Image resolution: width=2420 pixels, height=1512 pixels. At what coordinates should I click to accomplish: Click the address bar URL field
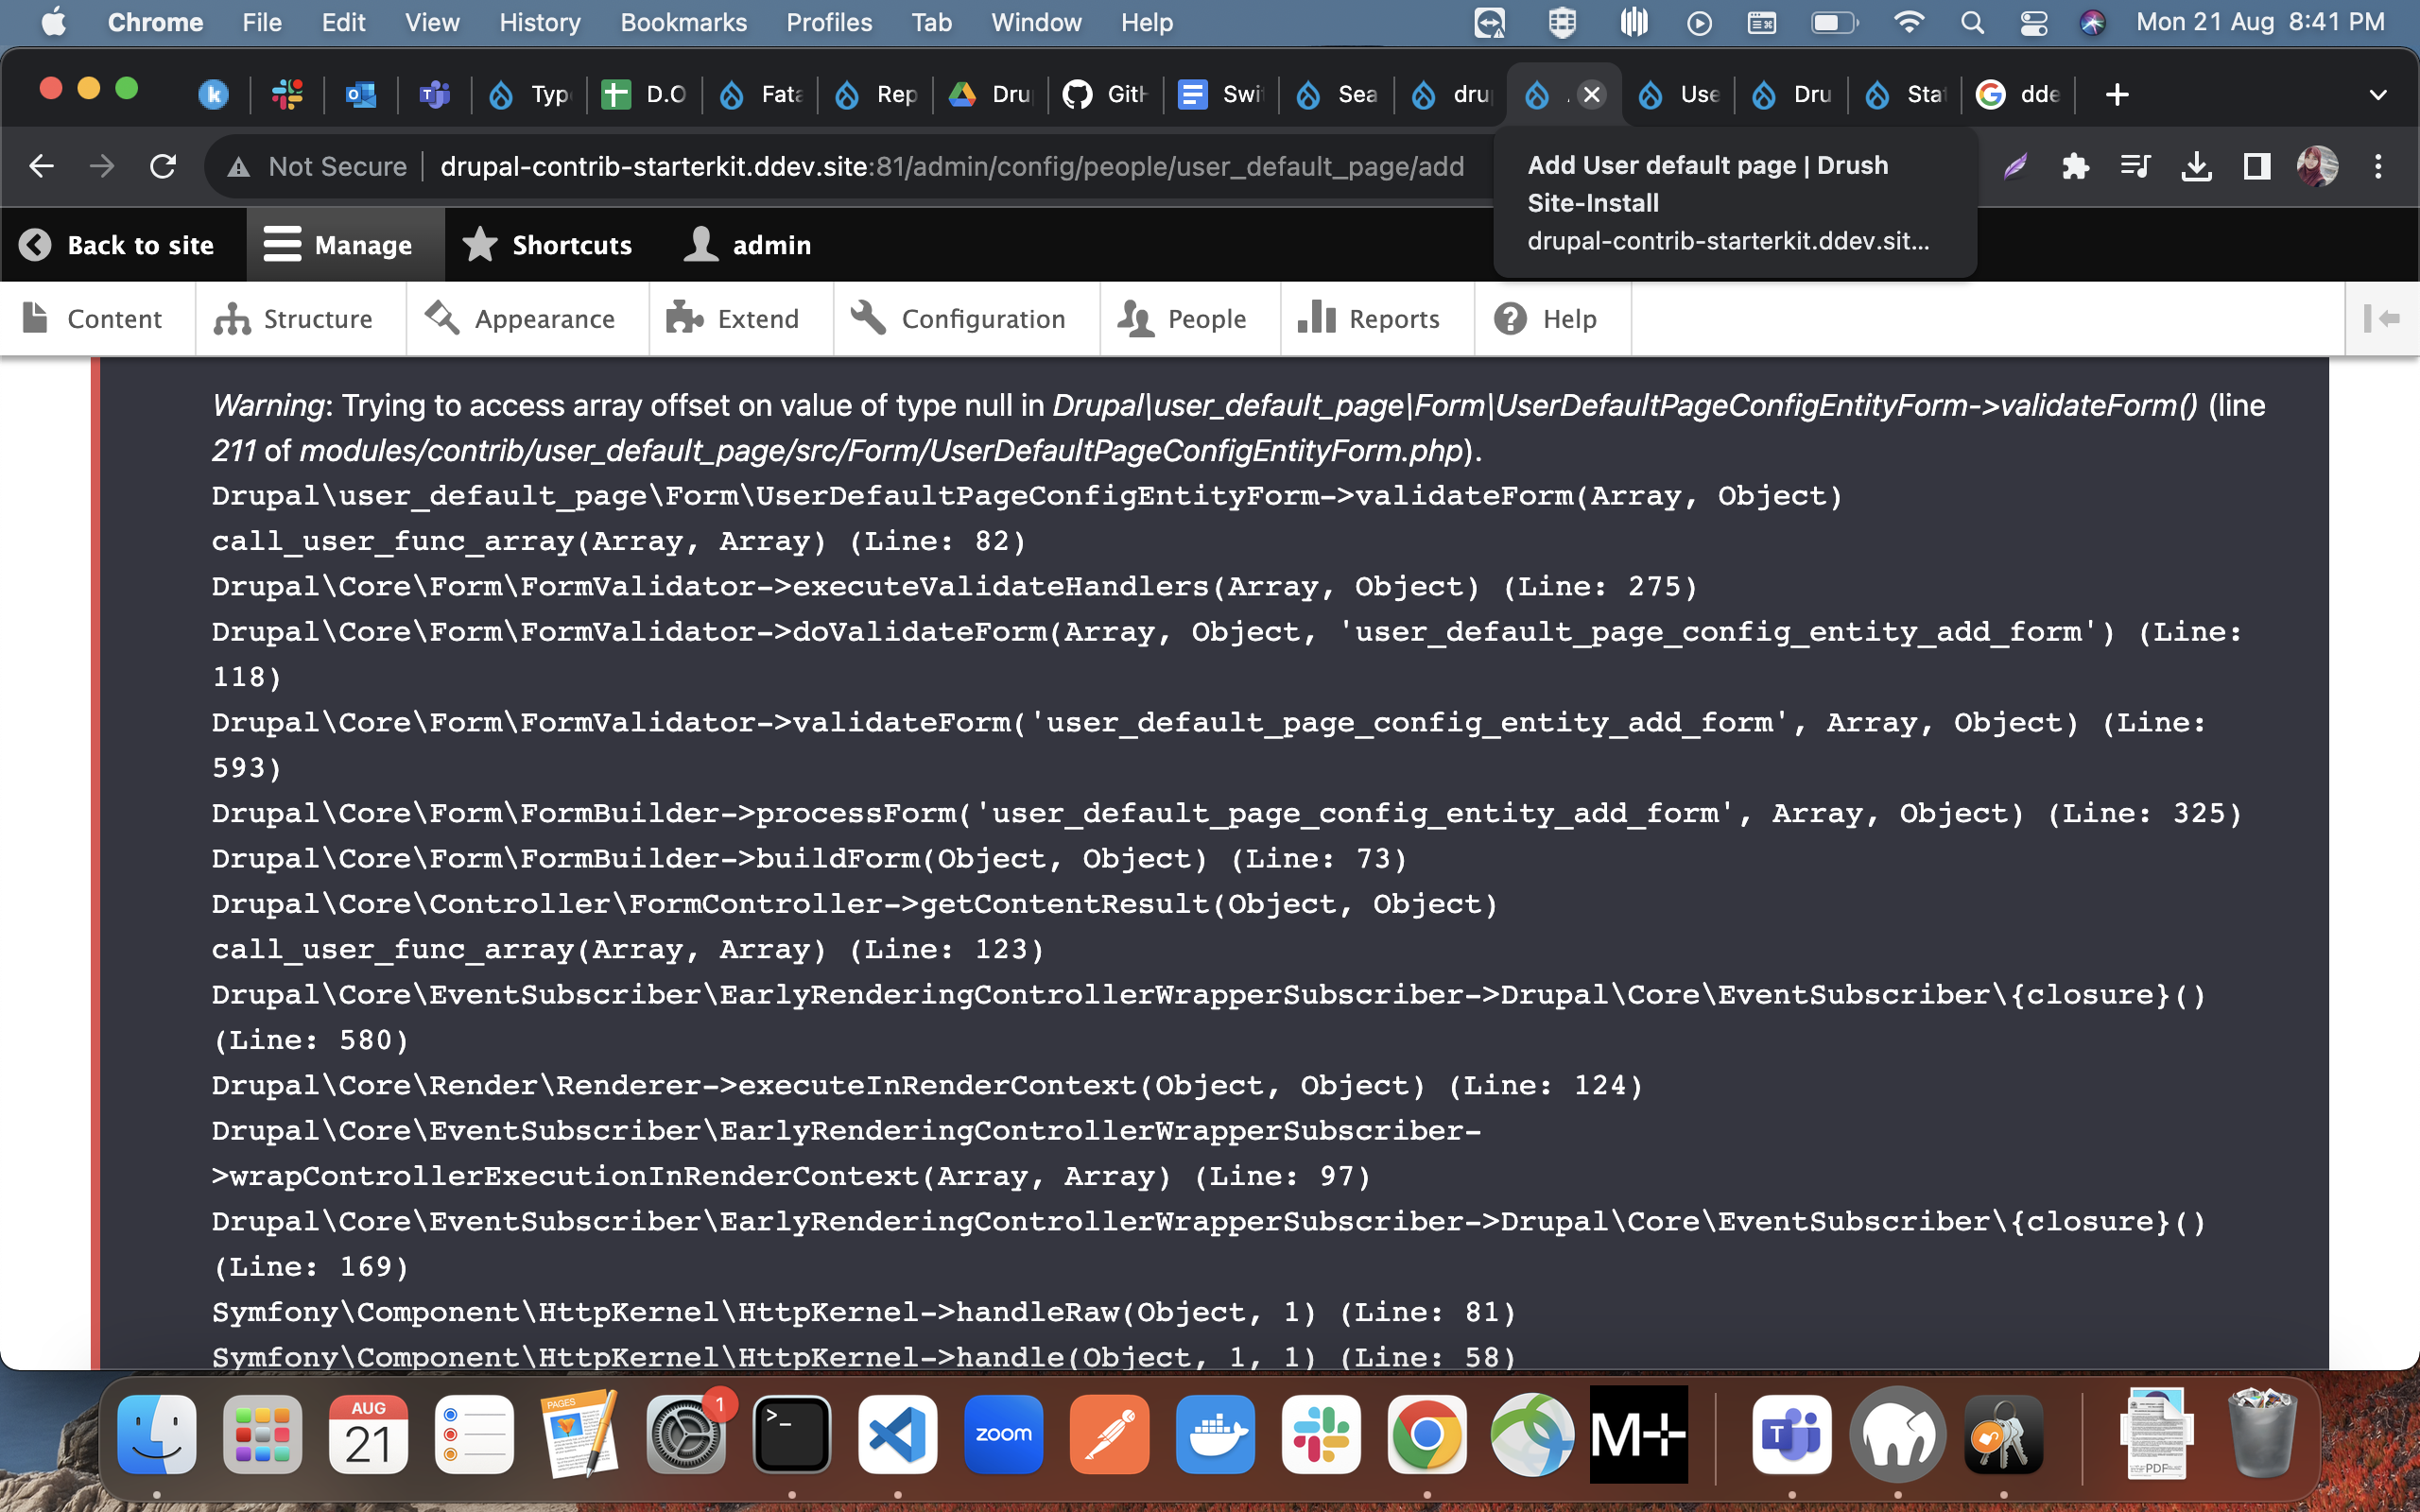pyautogui.click(x=950, y=166)
